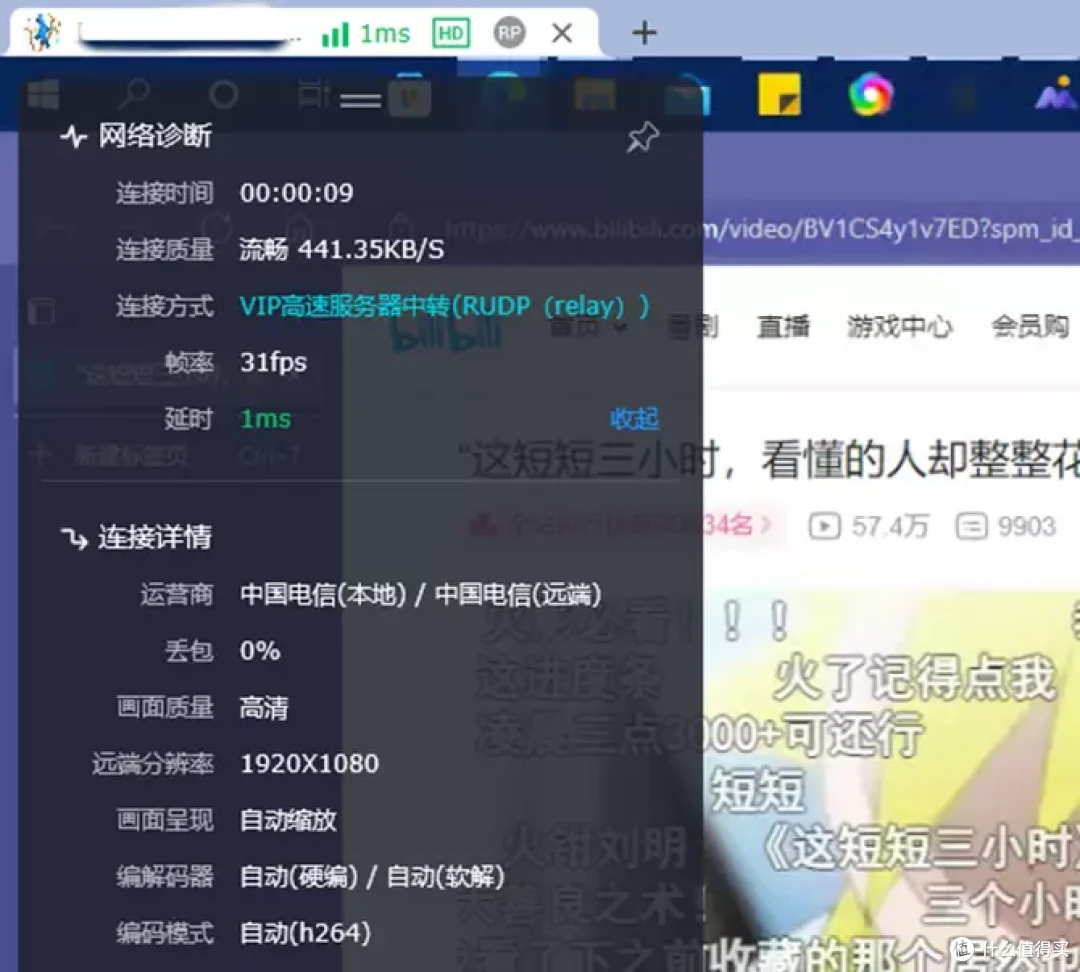This screenshot has height=972, width=1080.
Task: Click the 1ms latency label in tab
Action: [385, 33]
